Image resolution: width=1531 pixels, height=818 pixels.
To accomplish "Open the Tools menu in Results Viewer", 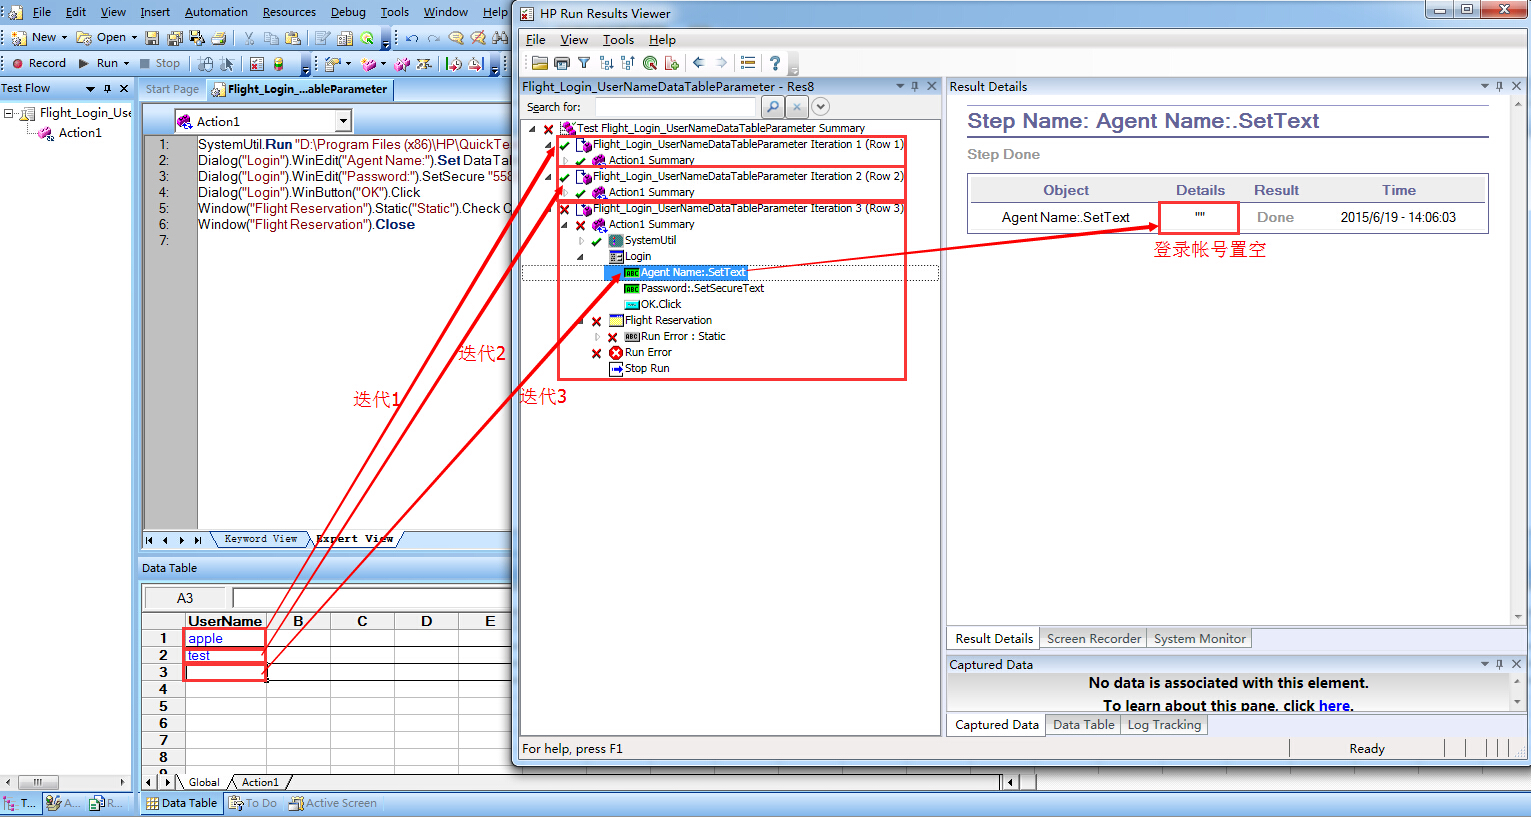I will pos(618,40).
